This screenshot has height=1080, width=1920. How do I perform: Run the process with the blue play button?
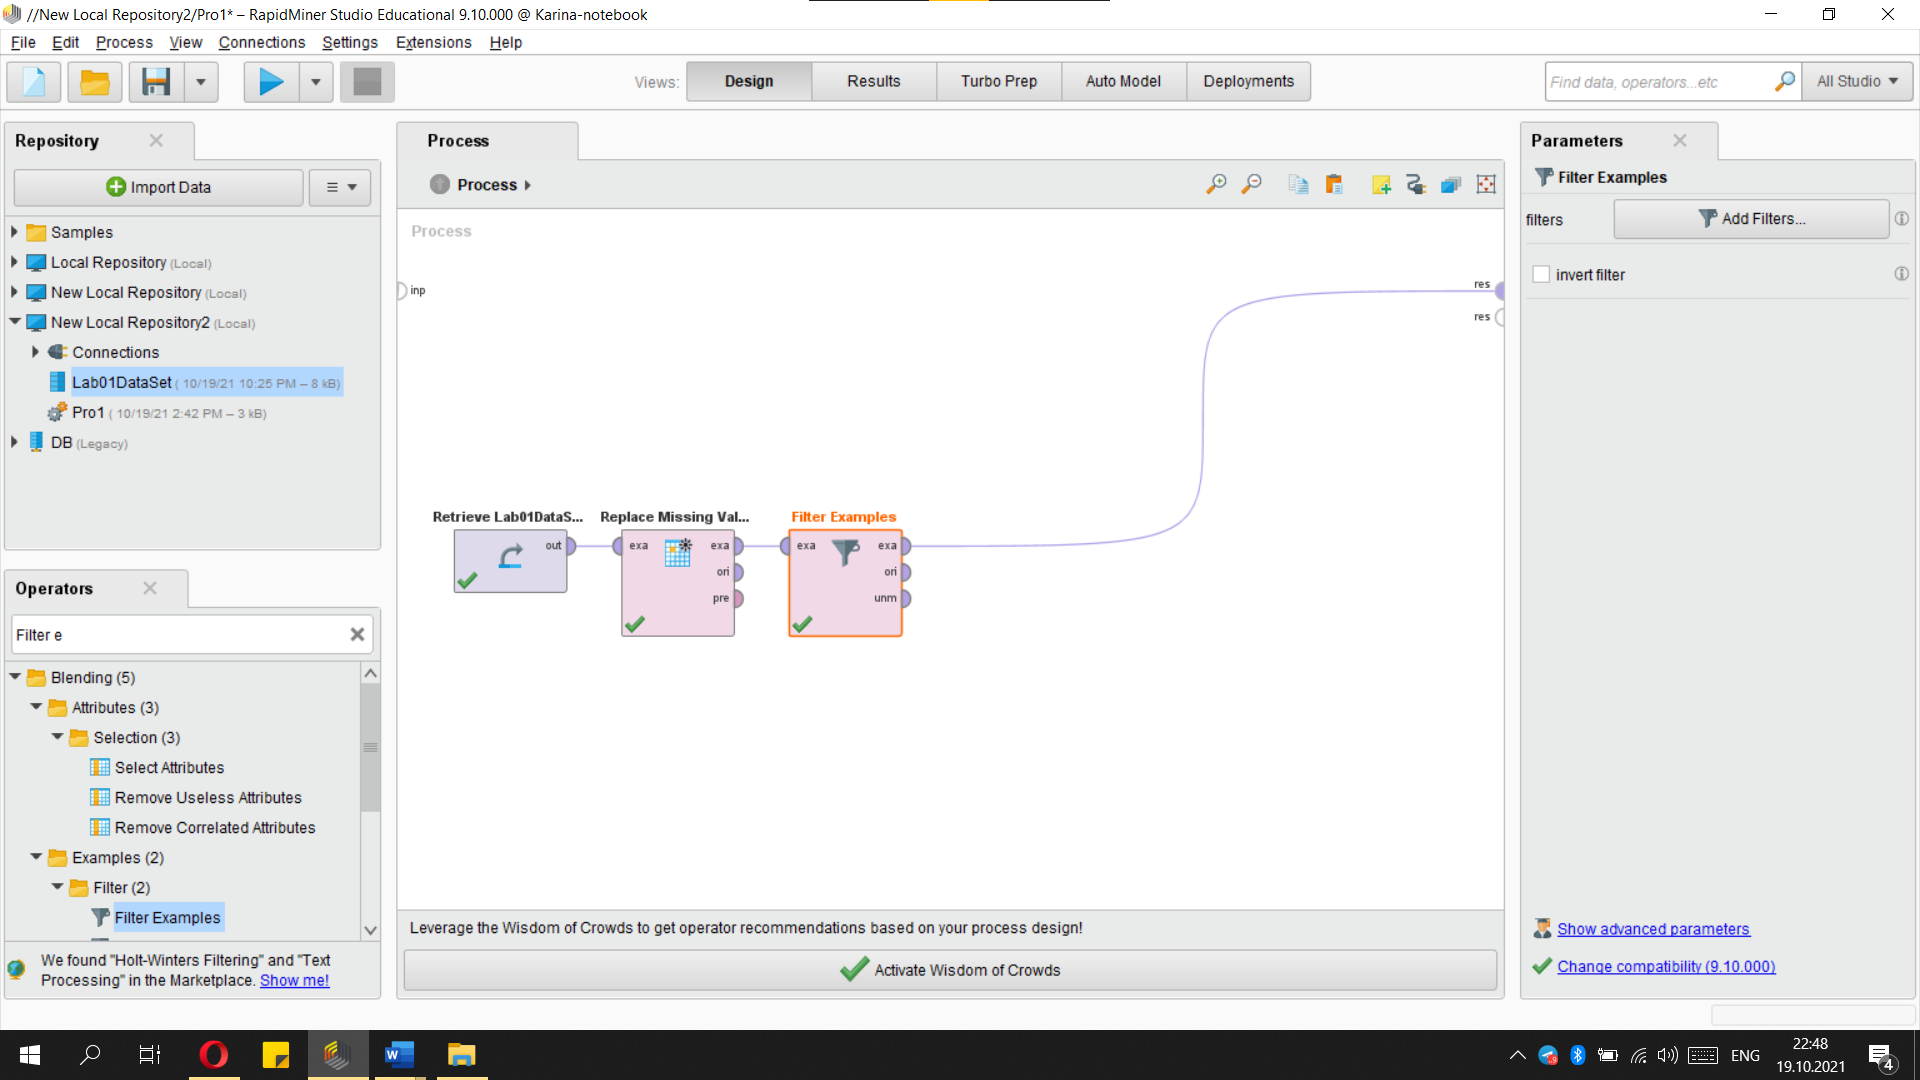tap(271, 81)
